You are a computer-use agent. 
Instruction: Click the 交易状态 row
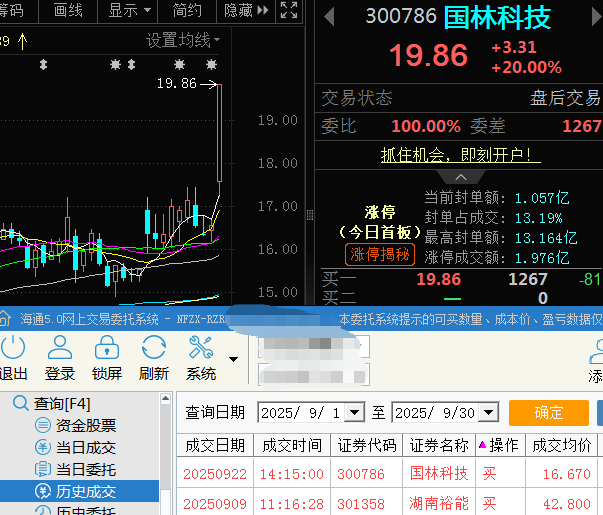pyautogui.click(x=459, y=98)
